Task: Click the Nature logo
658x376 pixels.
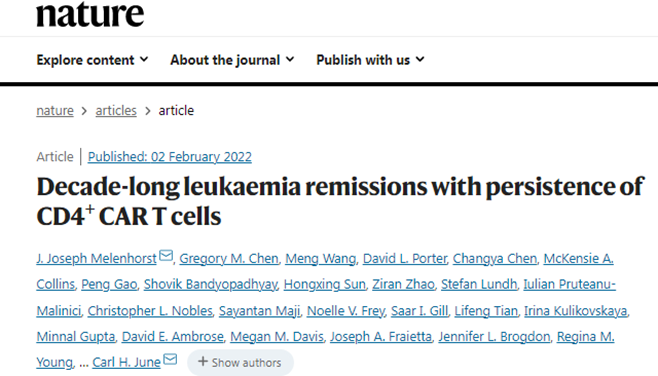Action: (90, 14)
